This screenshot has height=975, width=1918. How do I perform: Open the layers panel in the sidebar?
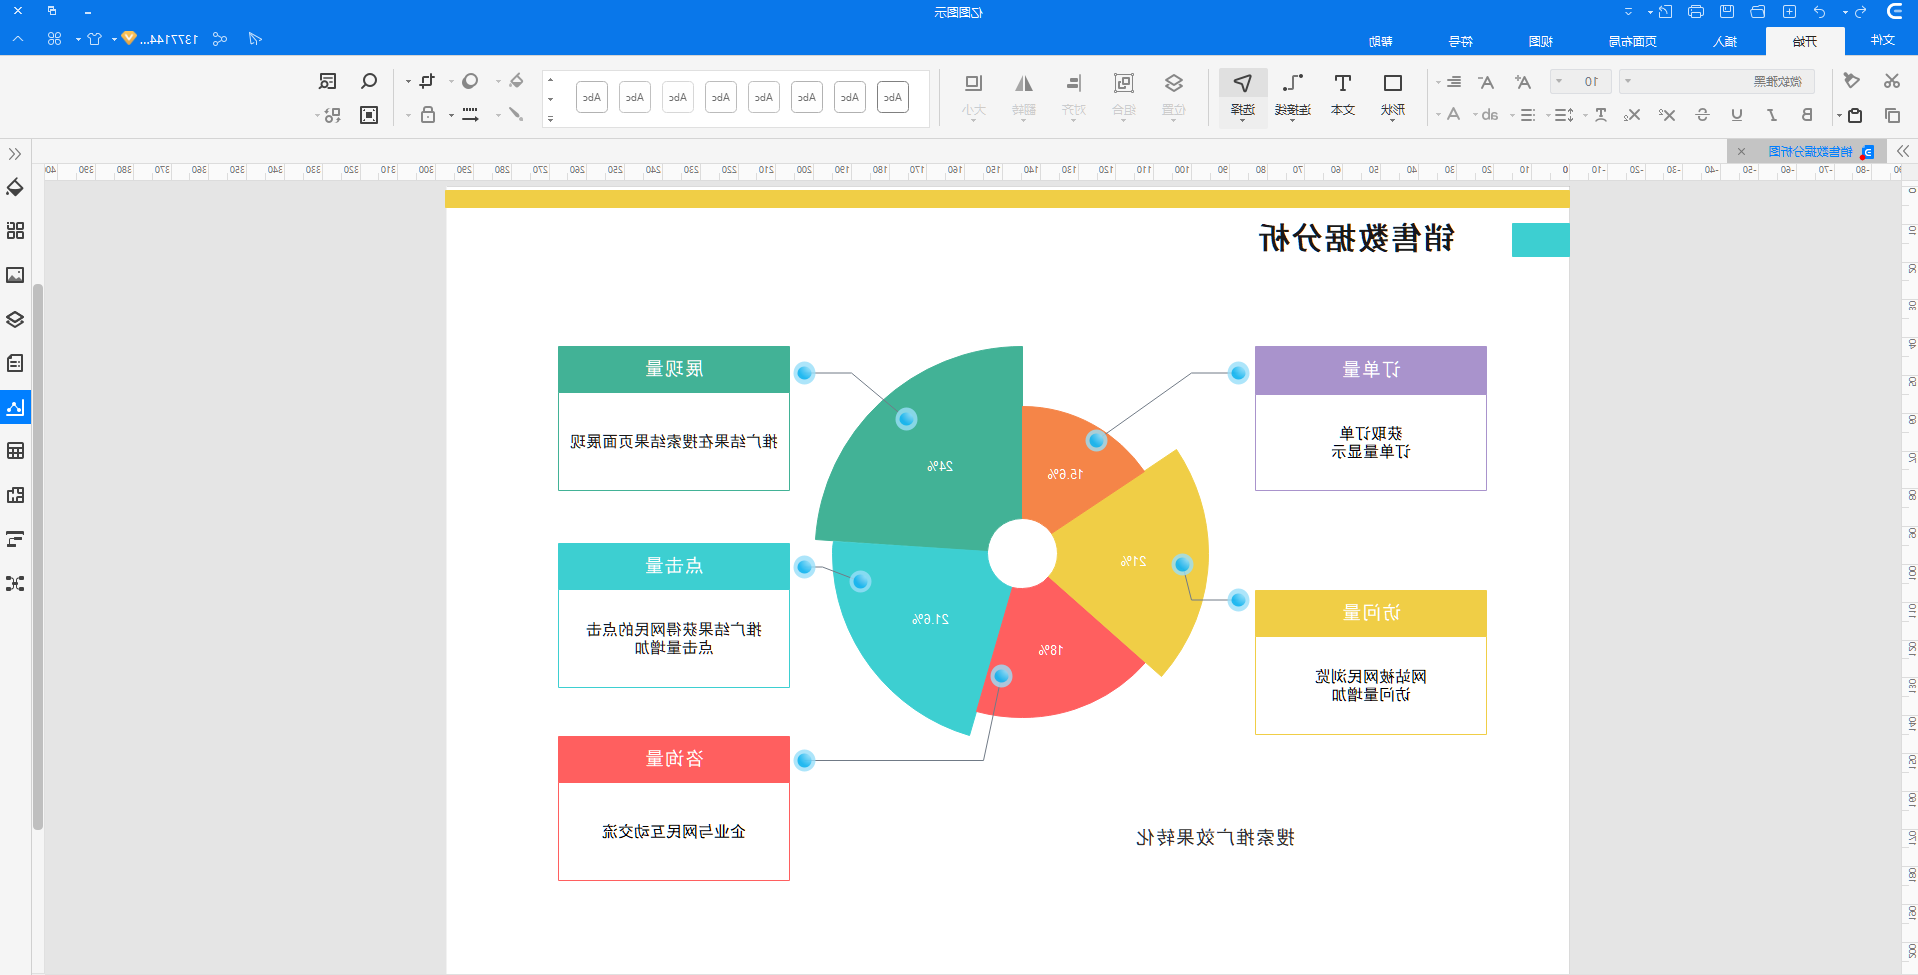[15, 319]
